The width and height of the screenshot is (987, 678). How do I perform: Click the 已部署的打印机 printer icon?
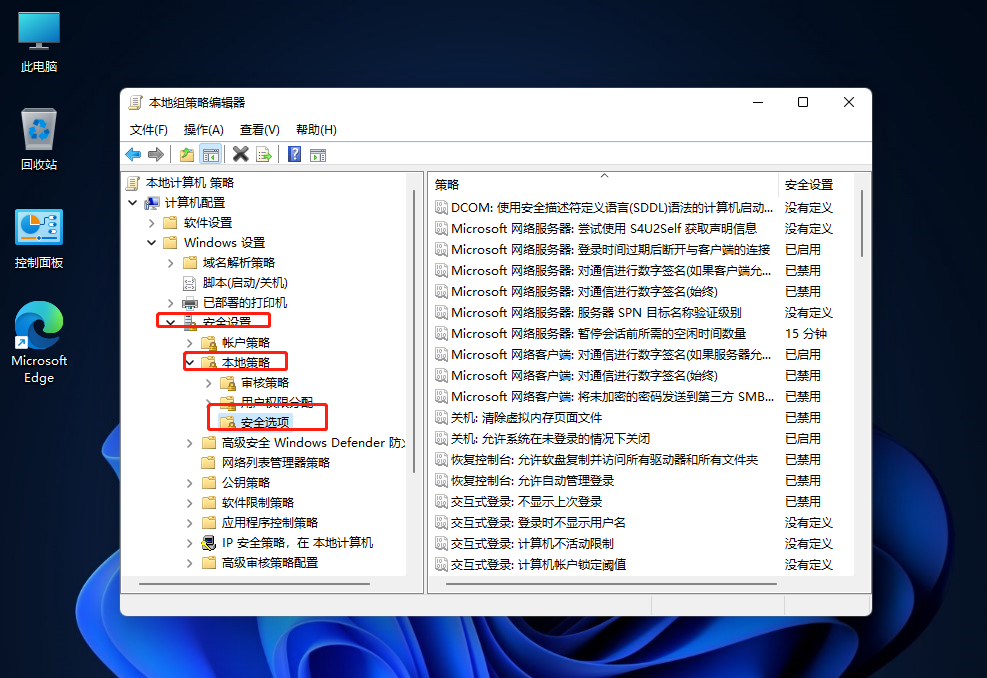click(189, 303)
